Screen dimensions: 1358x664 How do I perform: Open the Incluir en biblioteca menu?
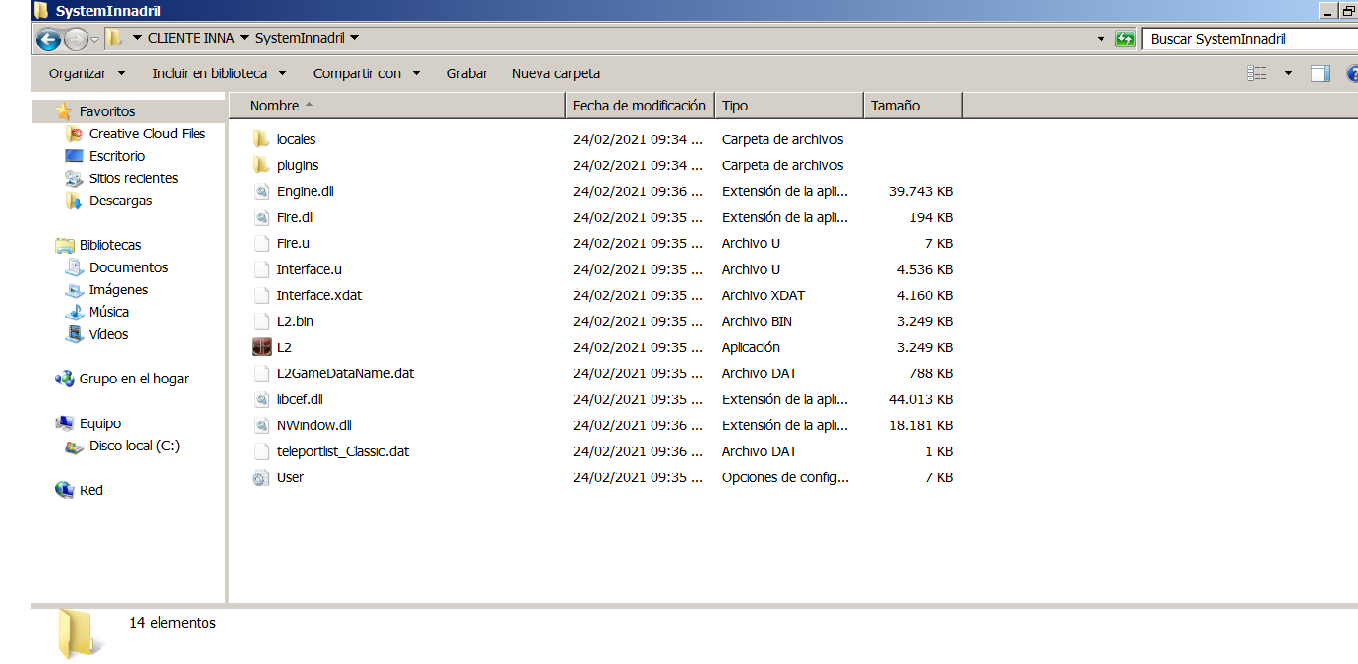coord(208,73)
